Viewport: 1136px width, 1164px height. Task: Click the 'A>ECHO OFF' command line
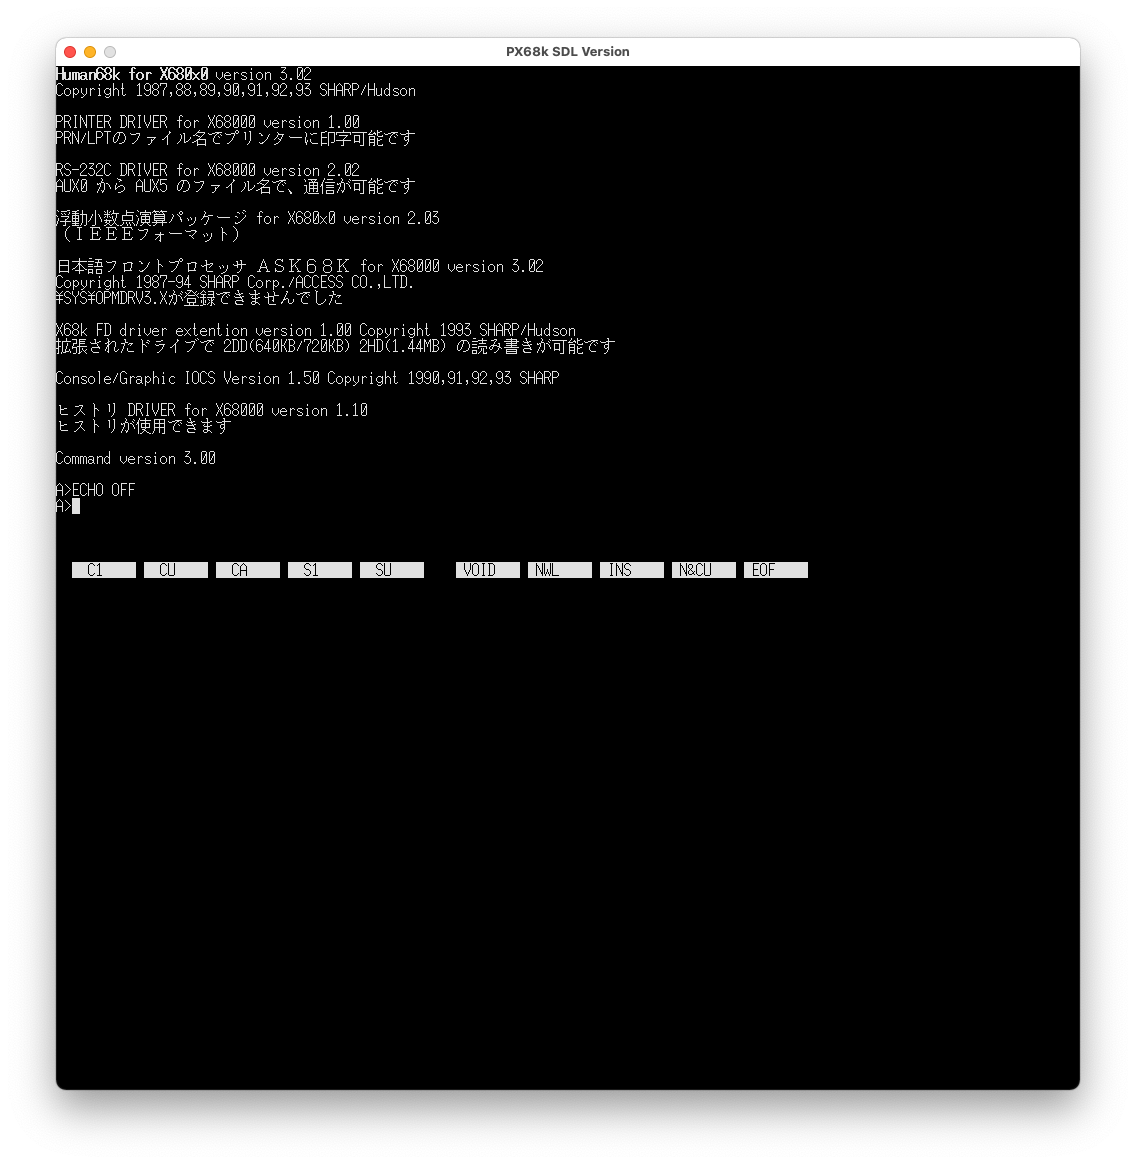click(x=96, y=490)
